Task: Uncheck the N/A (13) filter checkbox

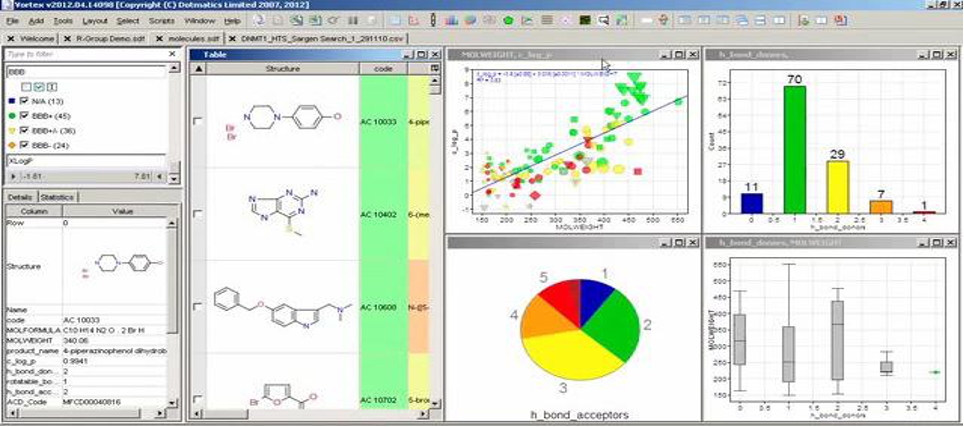Action: pos(26,101)
